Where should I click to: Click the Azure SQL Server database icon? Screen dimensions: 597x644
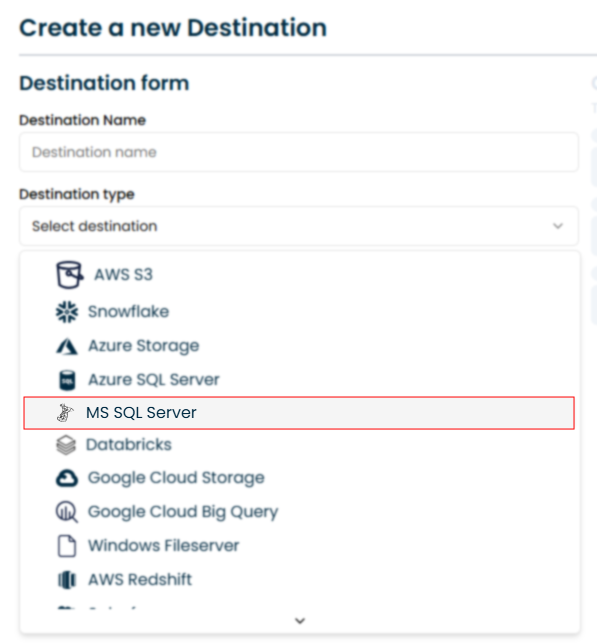(67, 380)
